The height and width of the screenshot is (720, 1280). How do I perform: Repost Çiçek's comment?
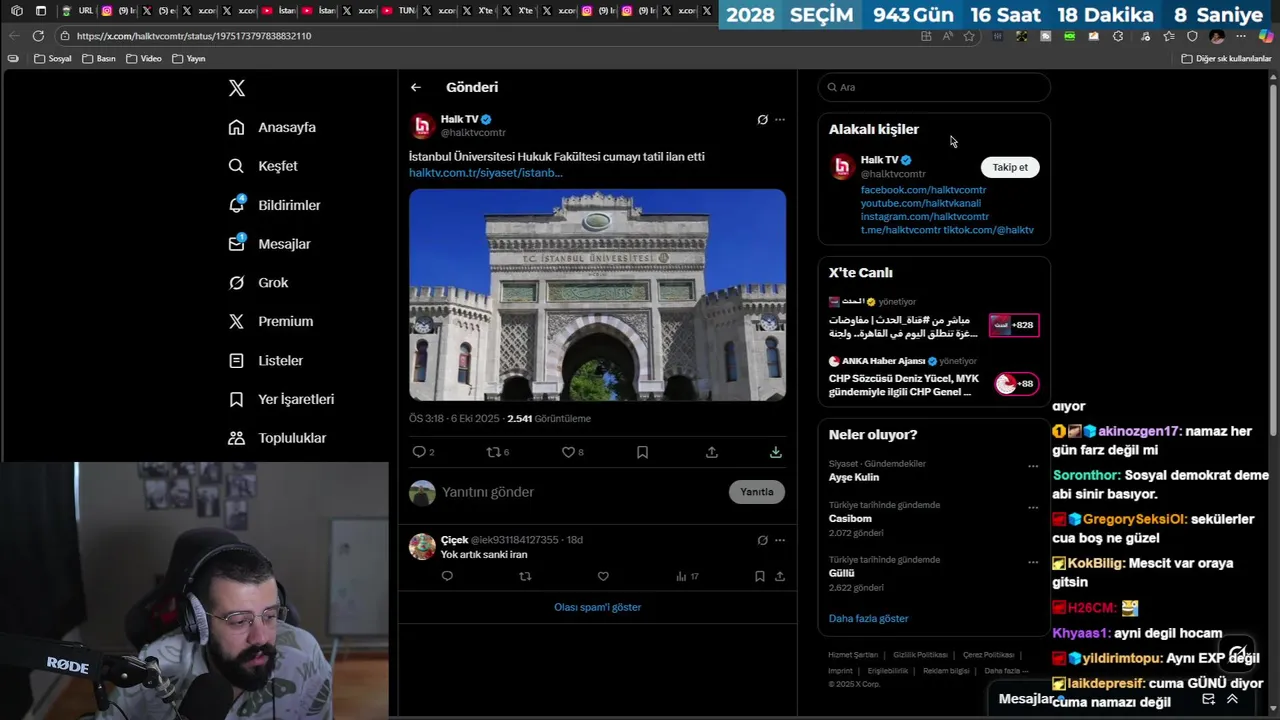525,576
